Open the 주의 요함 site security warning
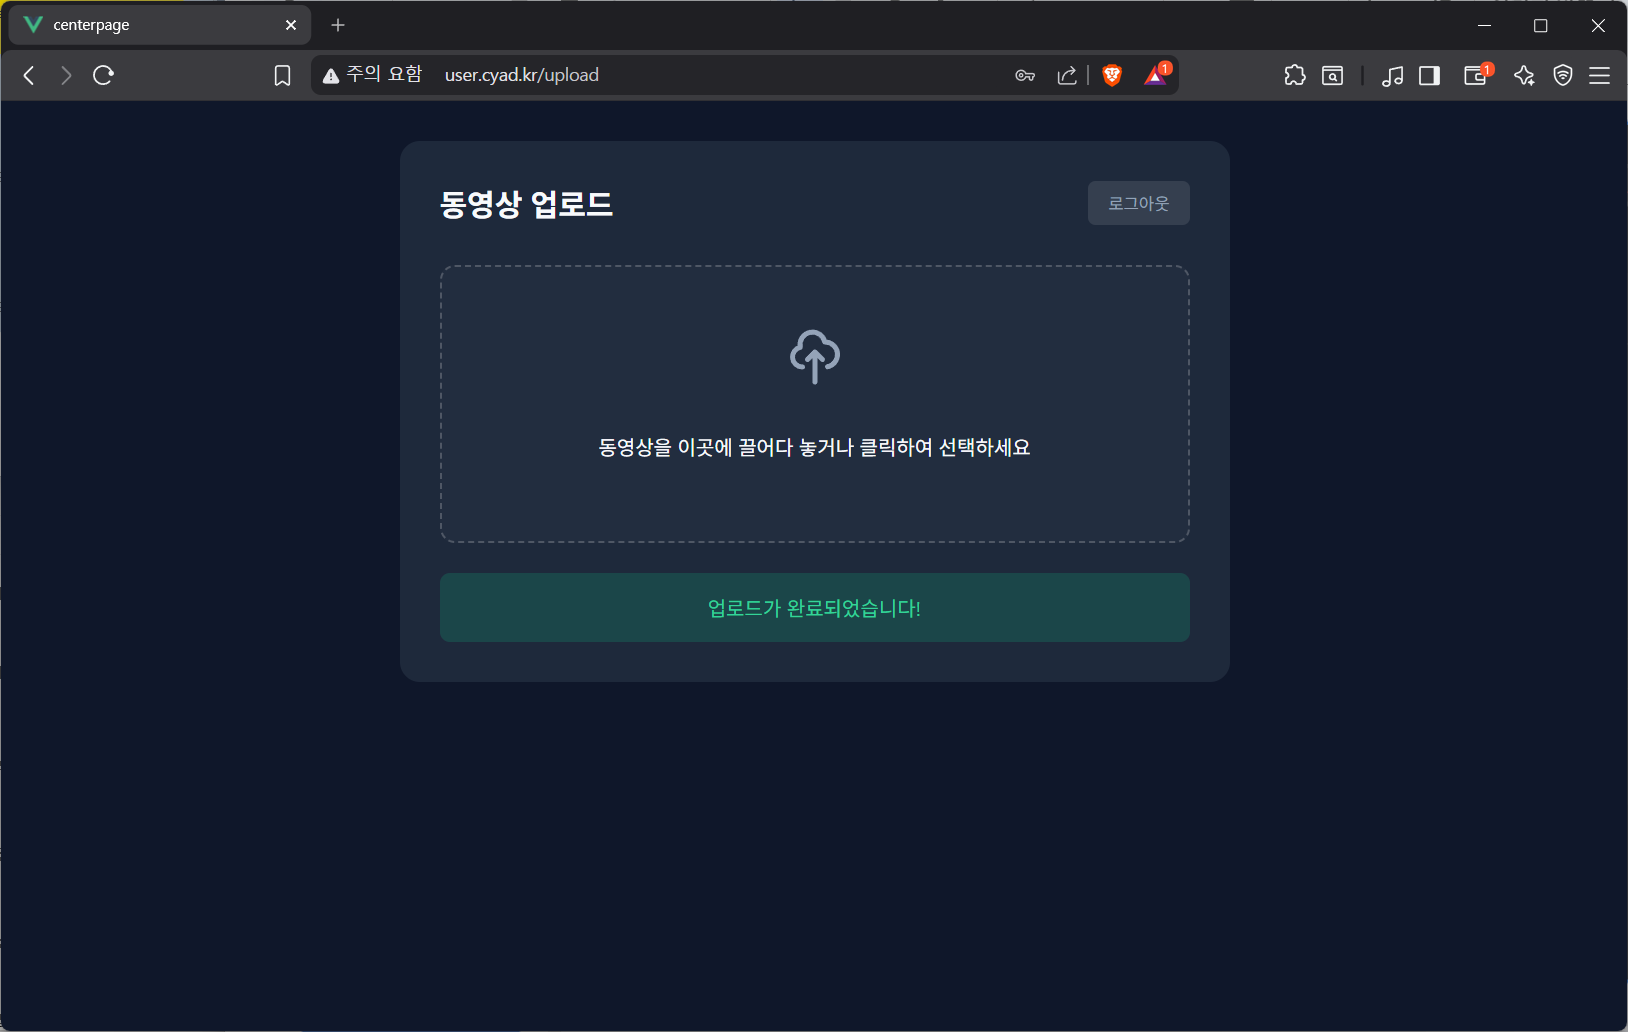The width and height of the screenshot is (1628, 1032). tap(372, 75)
